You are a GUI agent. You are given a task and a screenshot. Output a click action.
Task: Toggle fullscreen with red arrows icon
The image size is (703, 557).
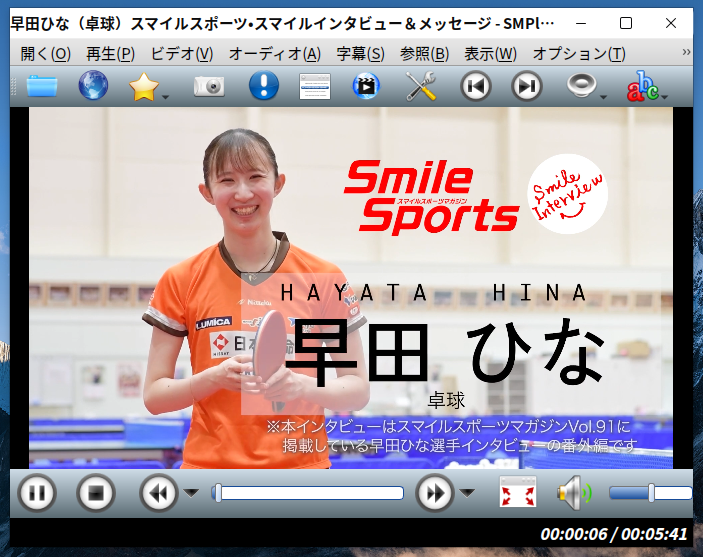(518, 492)
